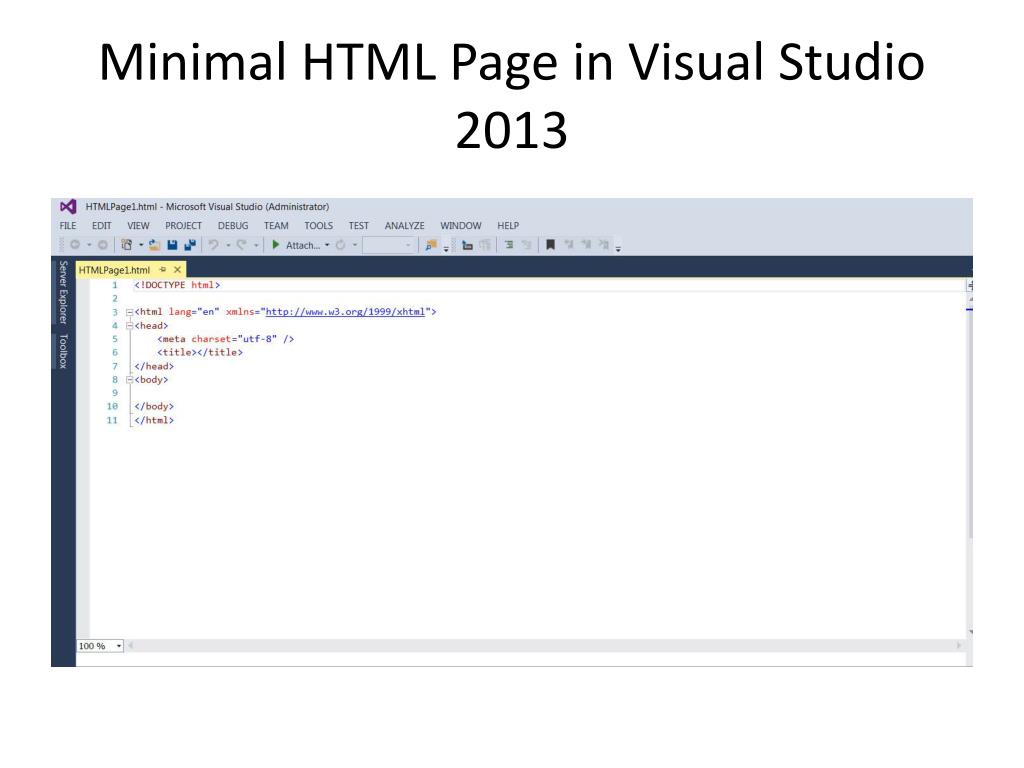Click the Redo arrow icon
The width and height of the screenshot is (1024, 768).
pyautogui.click(x=241, y=245)
